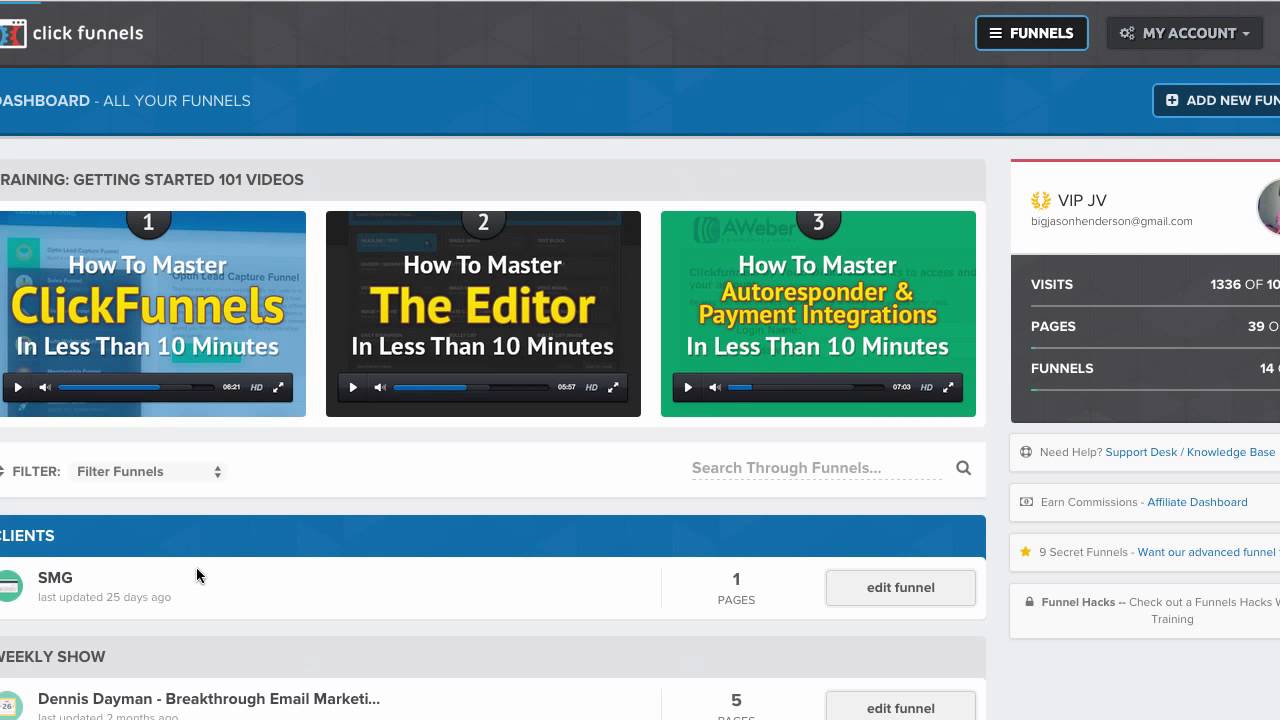Fullscreen The Editor training video
The width and height of the screenshot is (1280, 720).
pos(614,387)
